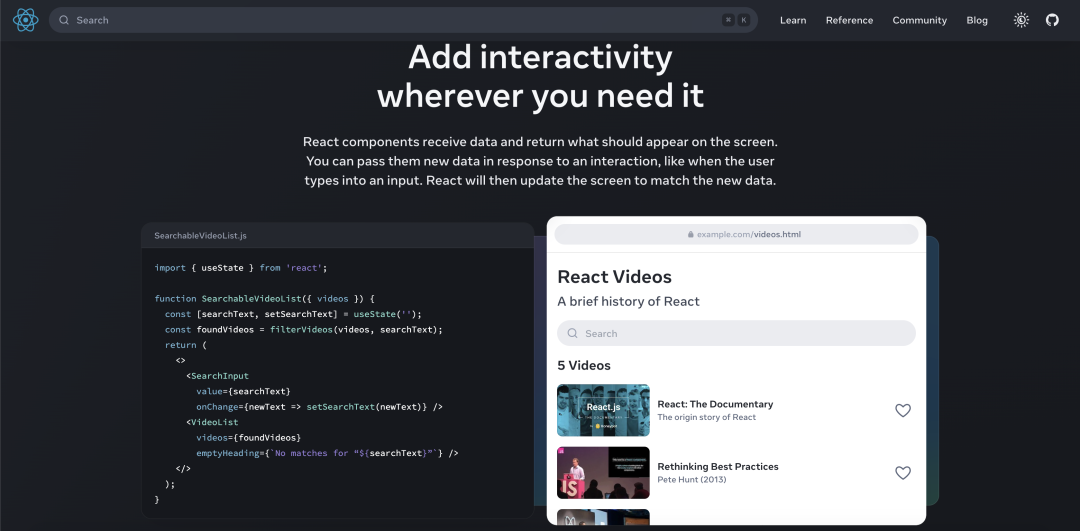Click the lock icon in address bar
Viewport: 1080px width, 531px height.
pos(691,234)
